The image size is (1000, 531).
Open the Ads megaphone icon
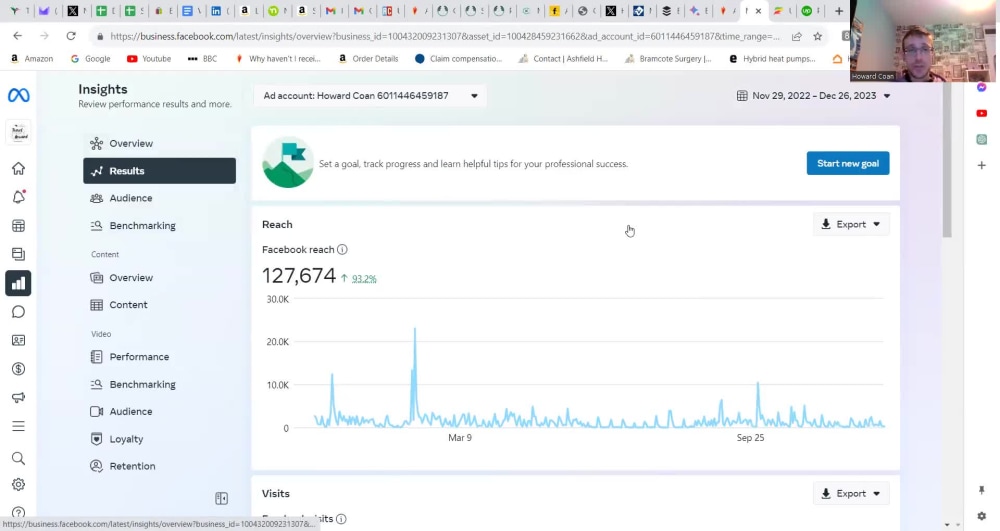click(x=18, y=398)
